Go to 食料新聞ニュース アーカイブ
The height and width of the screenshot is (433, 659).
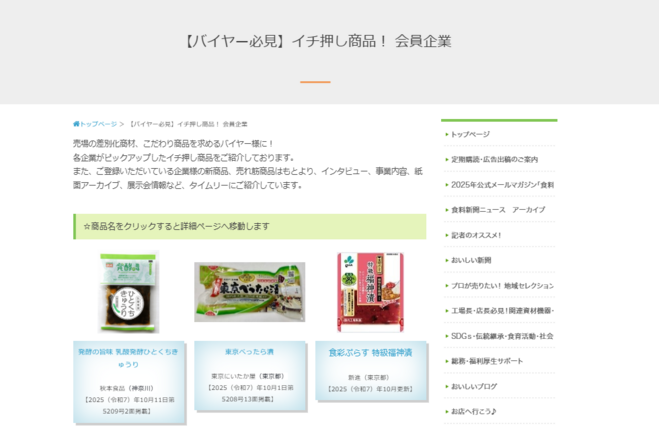click(498, 210)
